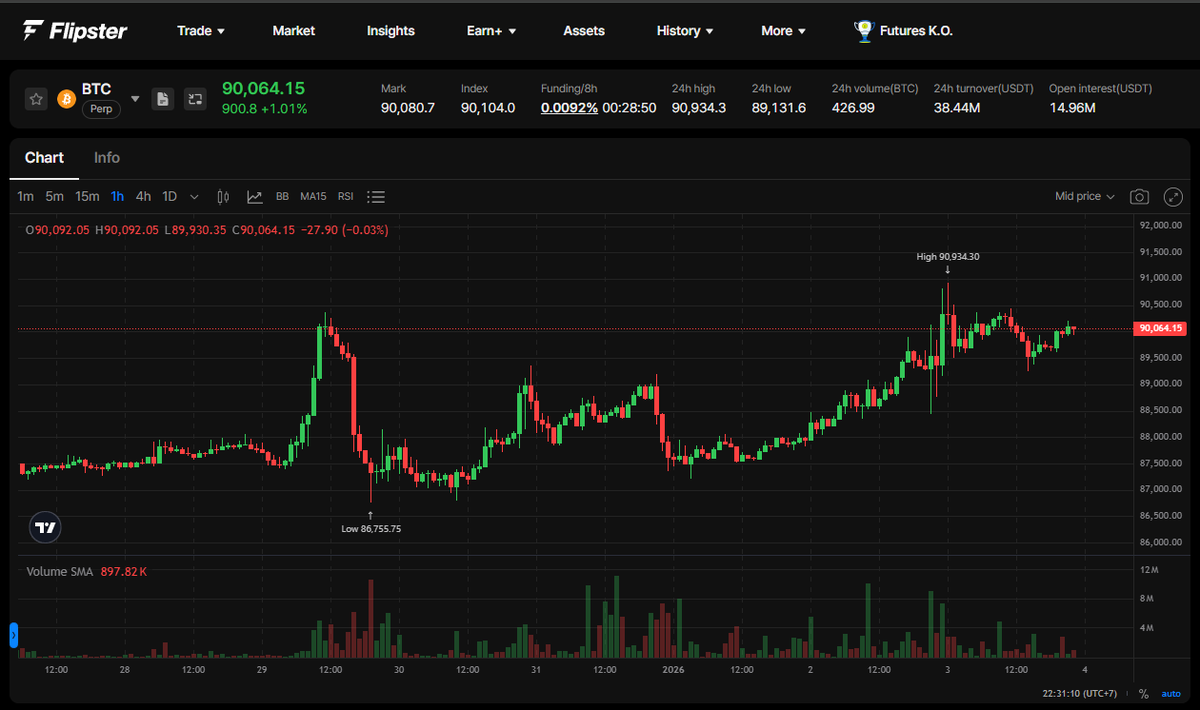Click the Flipster logo

[75, 31]
